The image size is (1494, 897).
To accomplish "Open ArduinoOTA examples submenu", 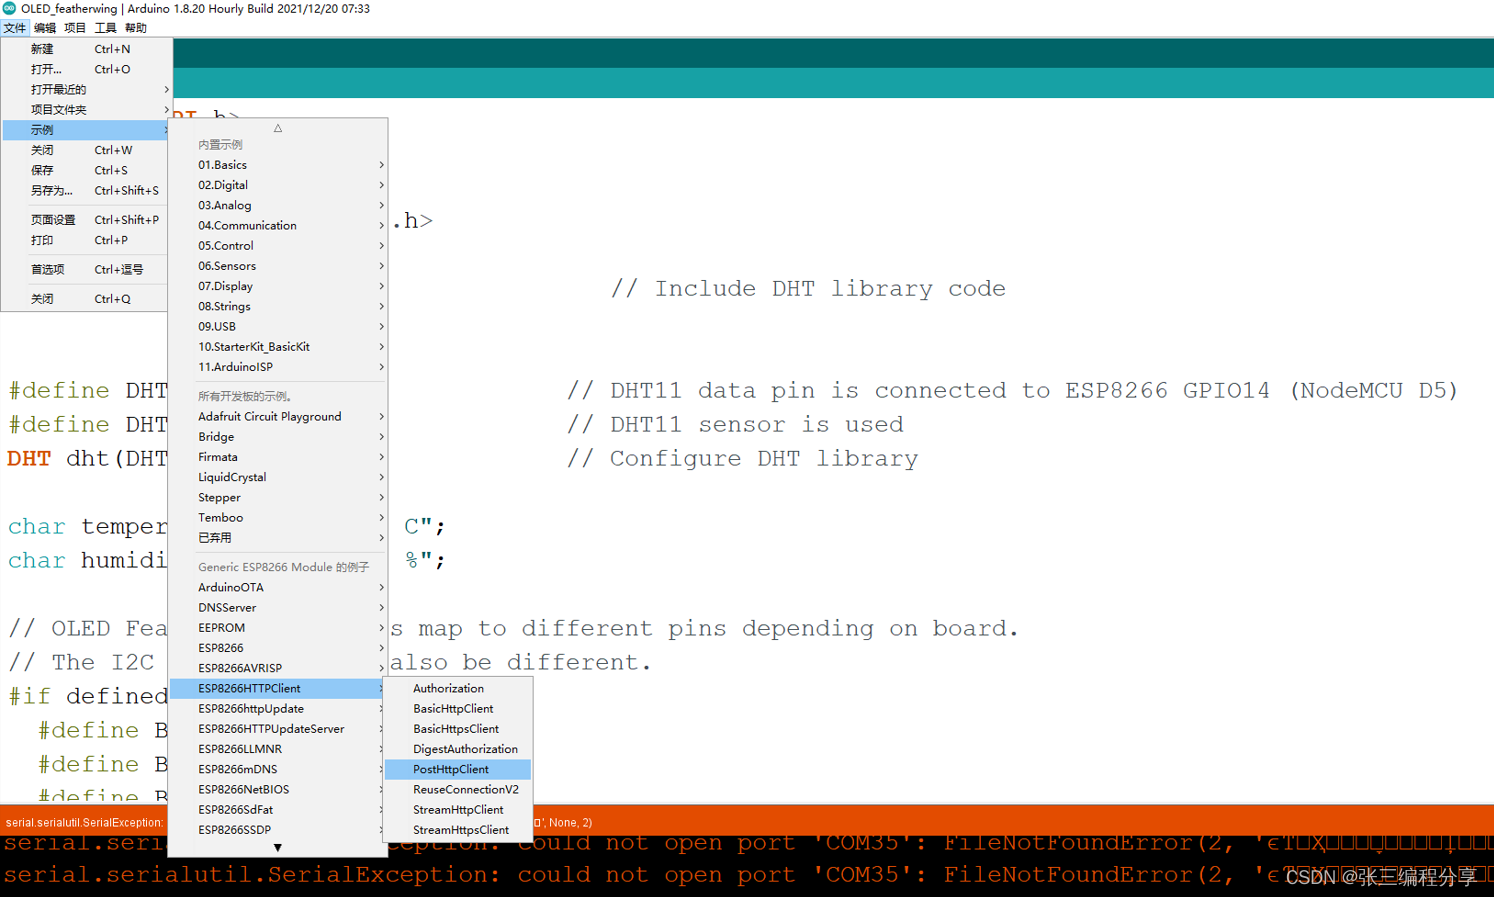I will pos(278,588).
